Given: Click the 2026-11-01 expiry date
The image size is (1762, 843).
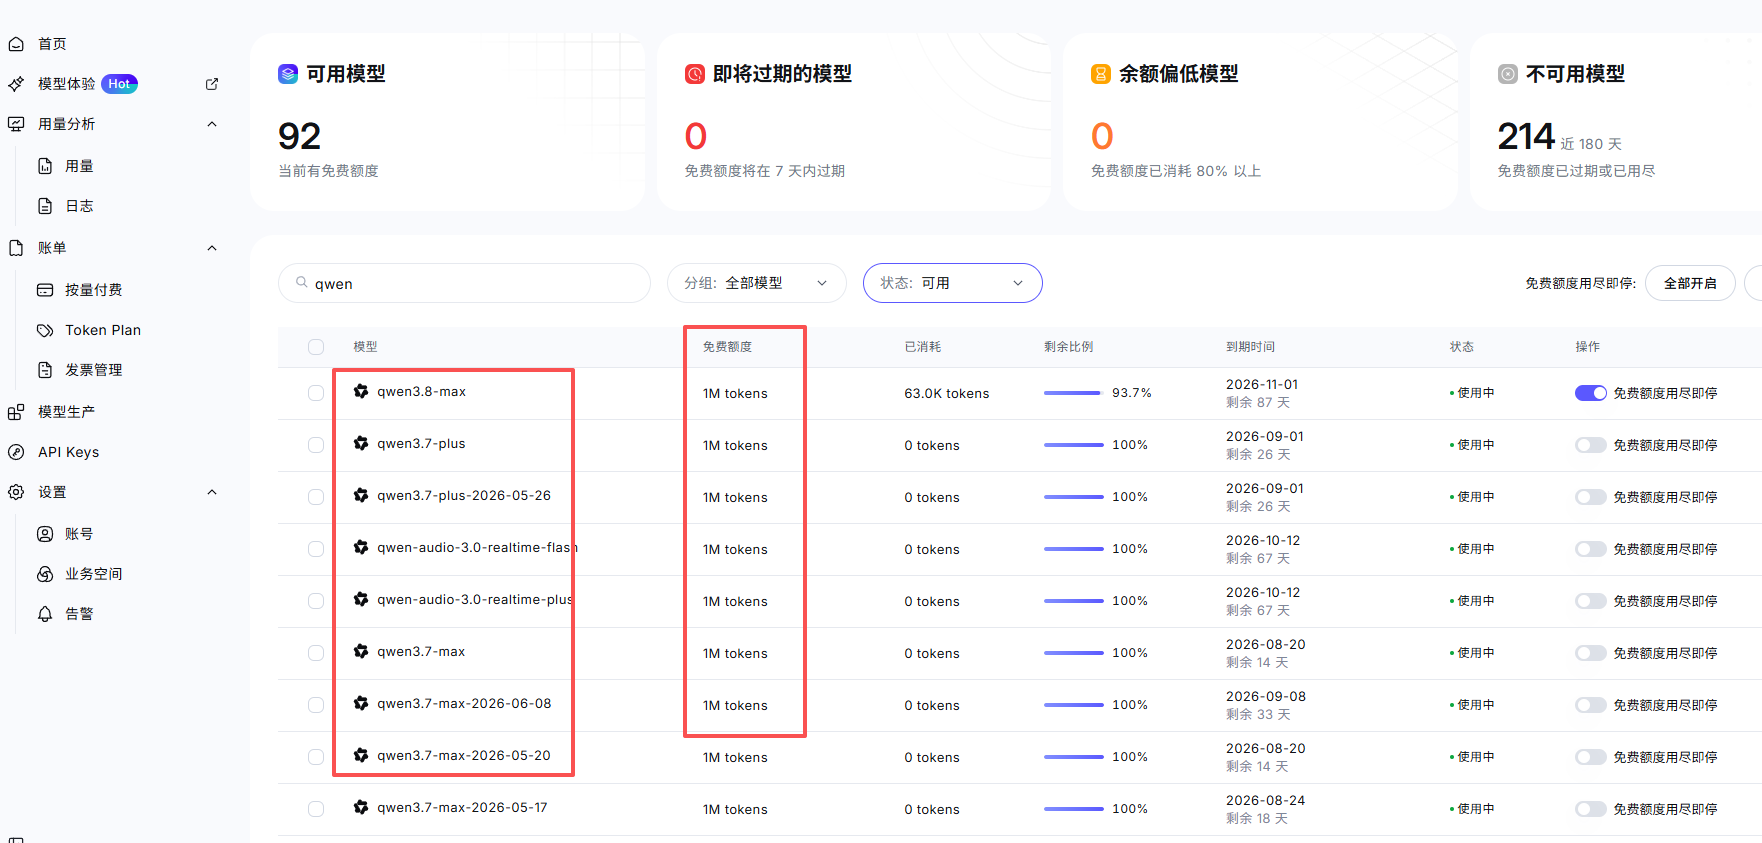Looking at the screenshot, I should coord(1262,384).
